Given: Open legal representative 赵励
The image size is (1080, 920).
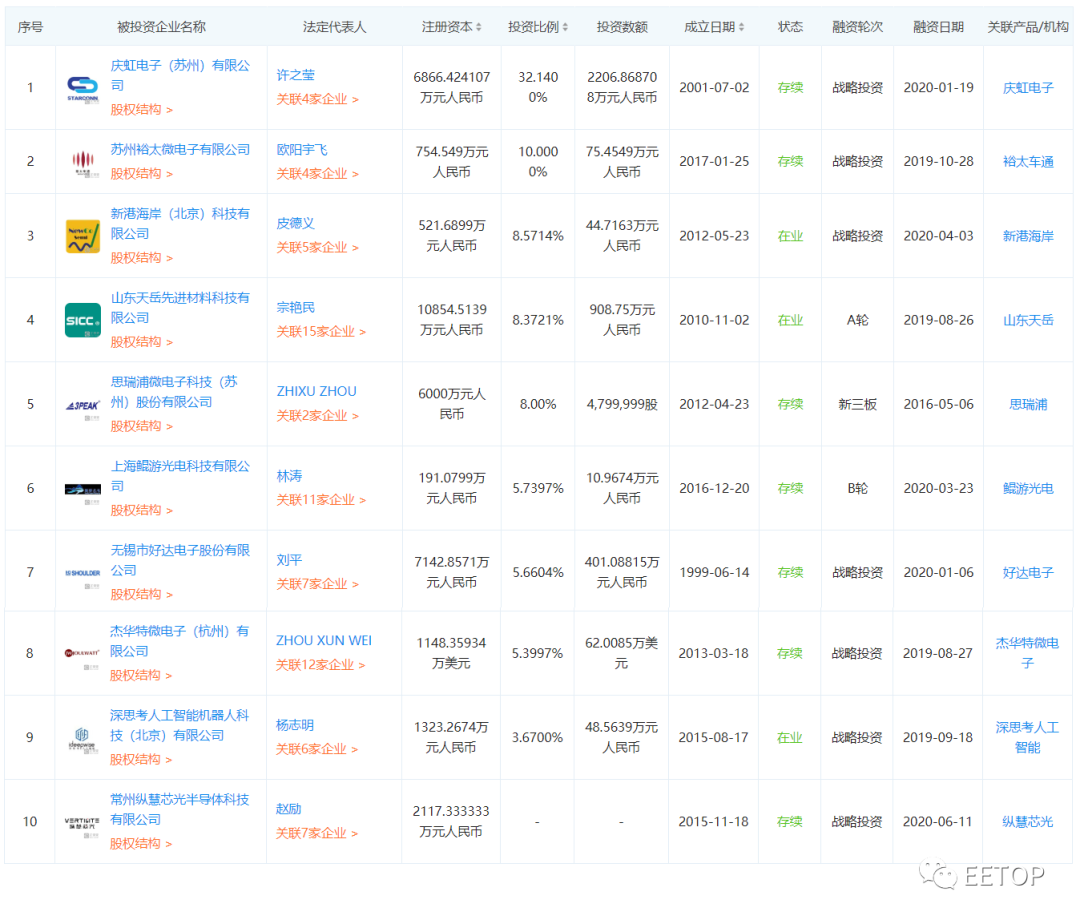Looking at the screenshot, I should (289, 809).
